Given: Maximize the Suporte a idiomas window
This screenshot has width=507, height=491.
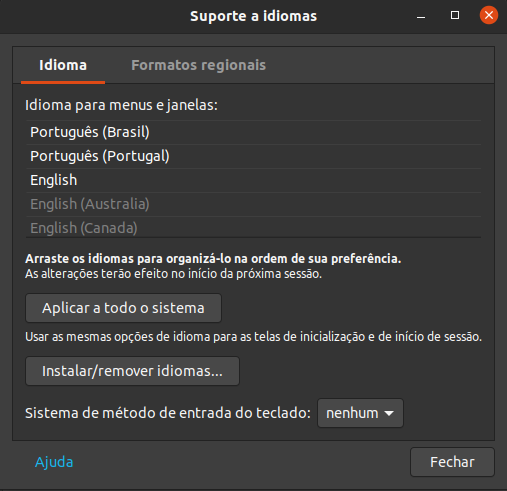Looking at the screenshot, I should coord(455,15).
